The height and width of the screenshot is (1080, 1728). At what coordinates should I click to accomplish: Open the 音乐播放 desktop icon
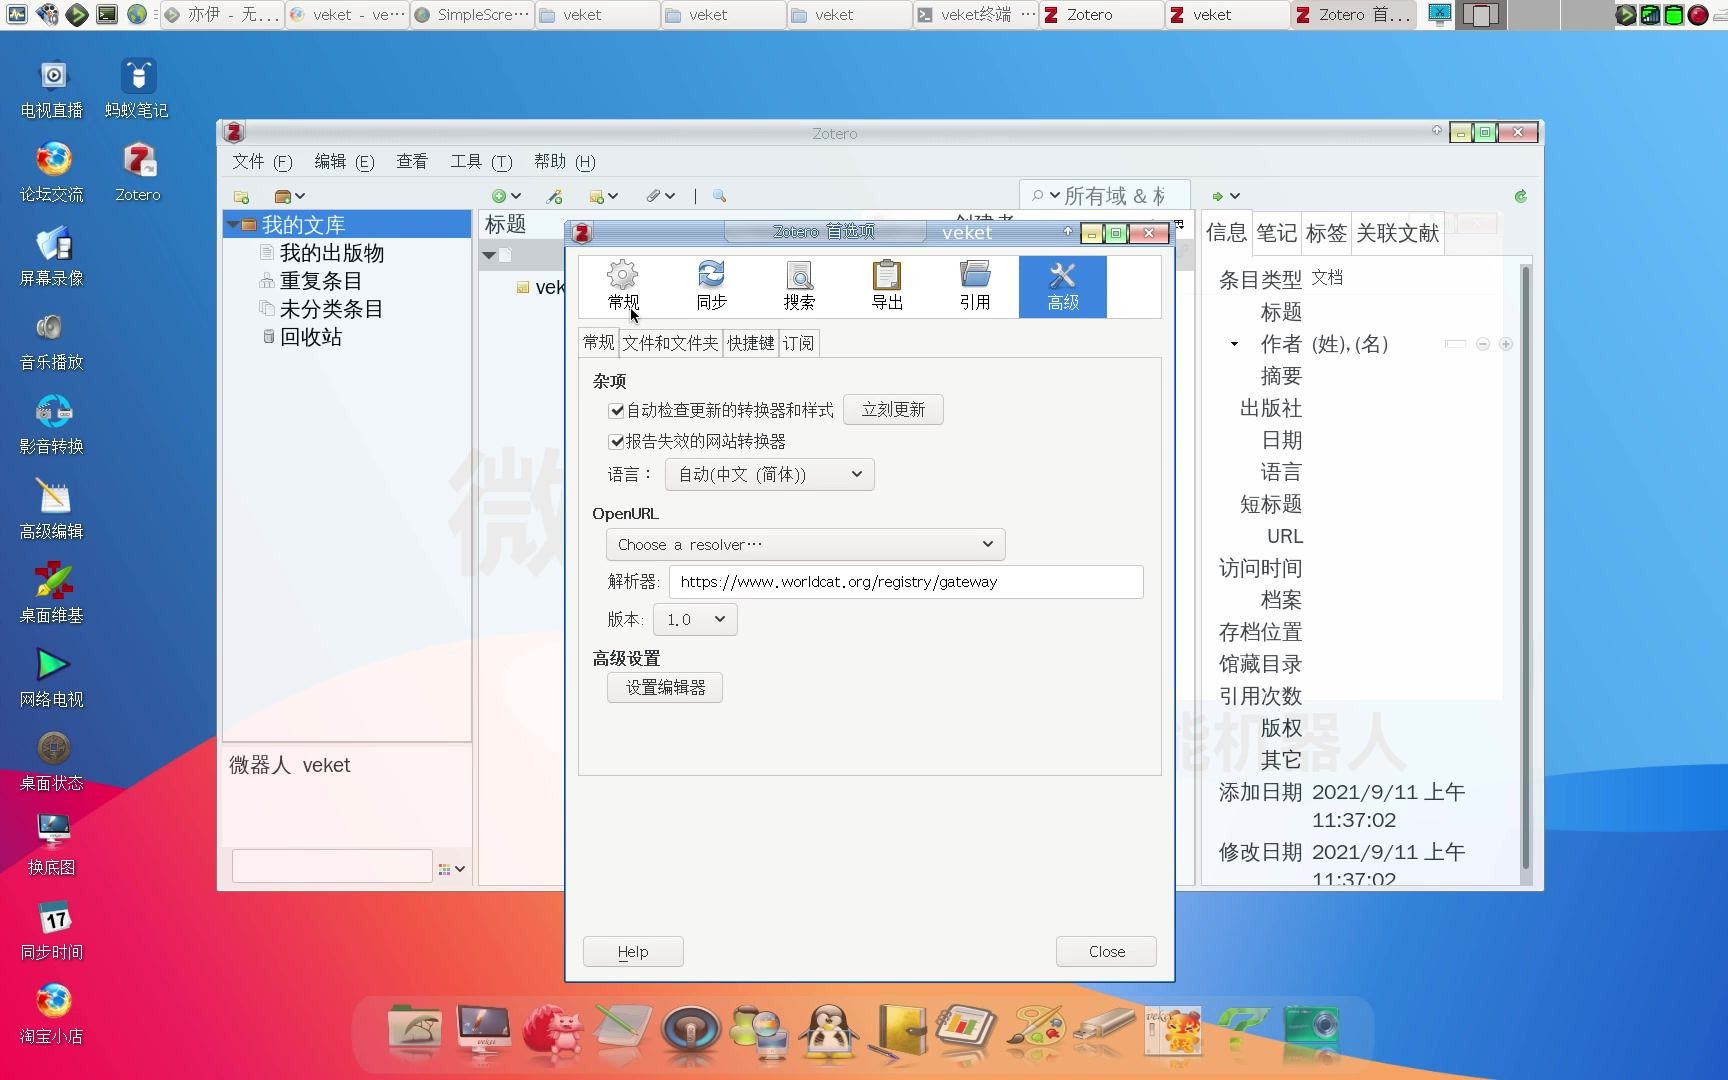coord(52,340)
